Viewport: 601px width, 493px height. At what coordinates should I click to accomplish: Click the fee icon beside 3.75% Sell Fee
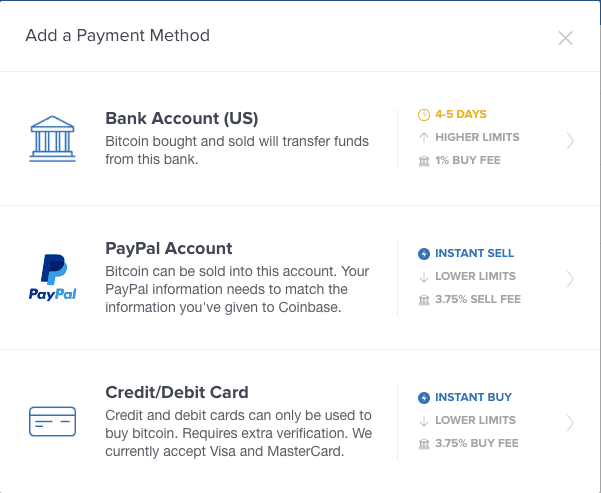click(423, 299)
